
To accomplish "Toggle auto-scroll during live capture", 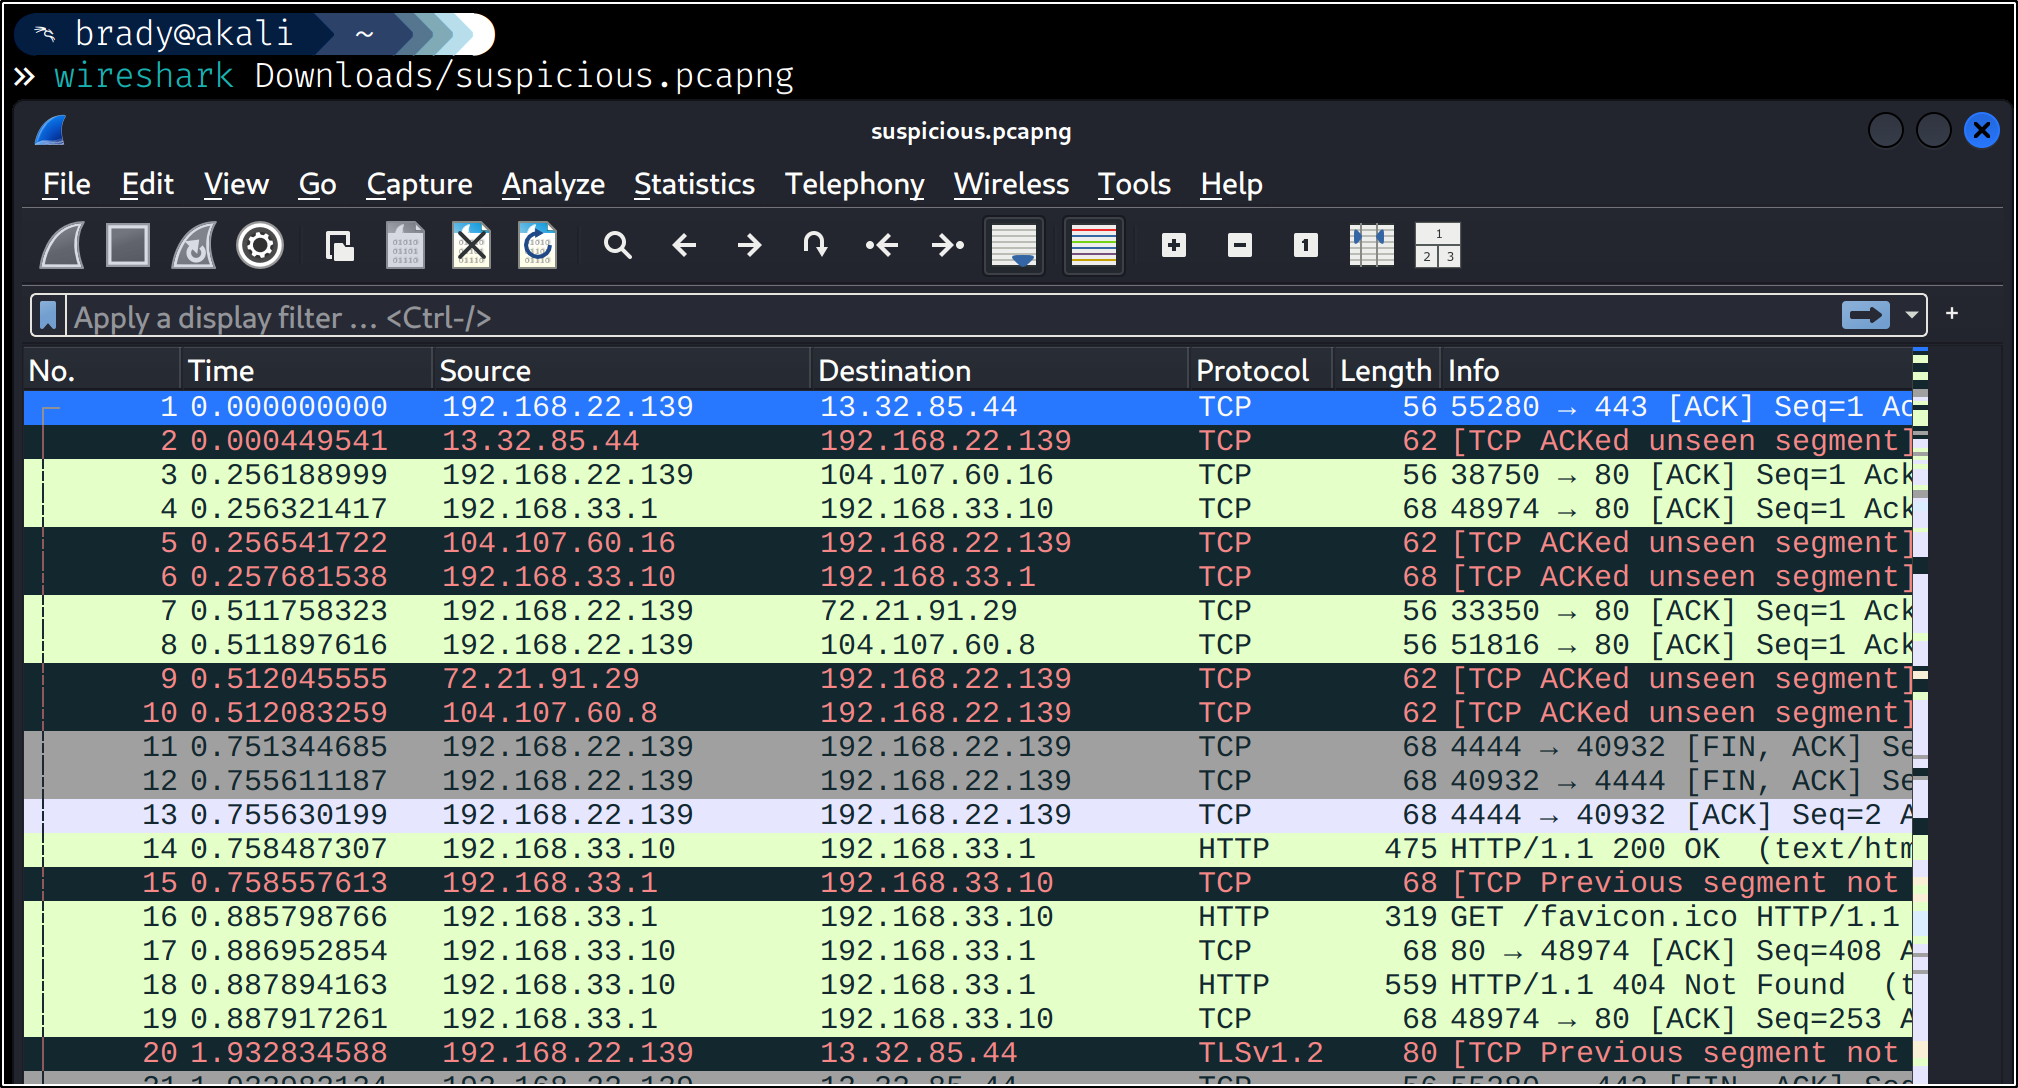I will coord(1014,245).
